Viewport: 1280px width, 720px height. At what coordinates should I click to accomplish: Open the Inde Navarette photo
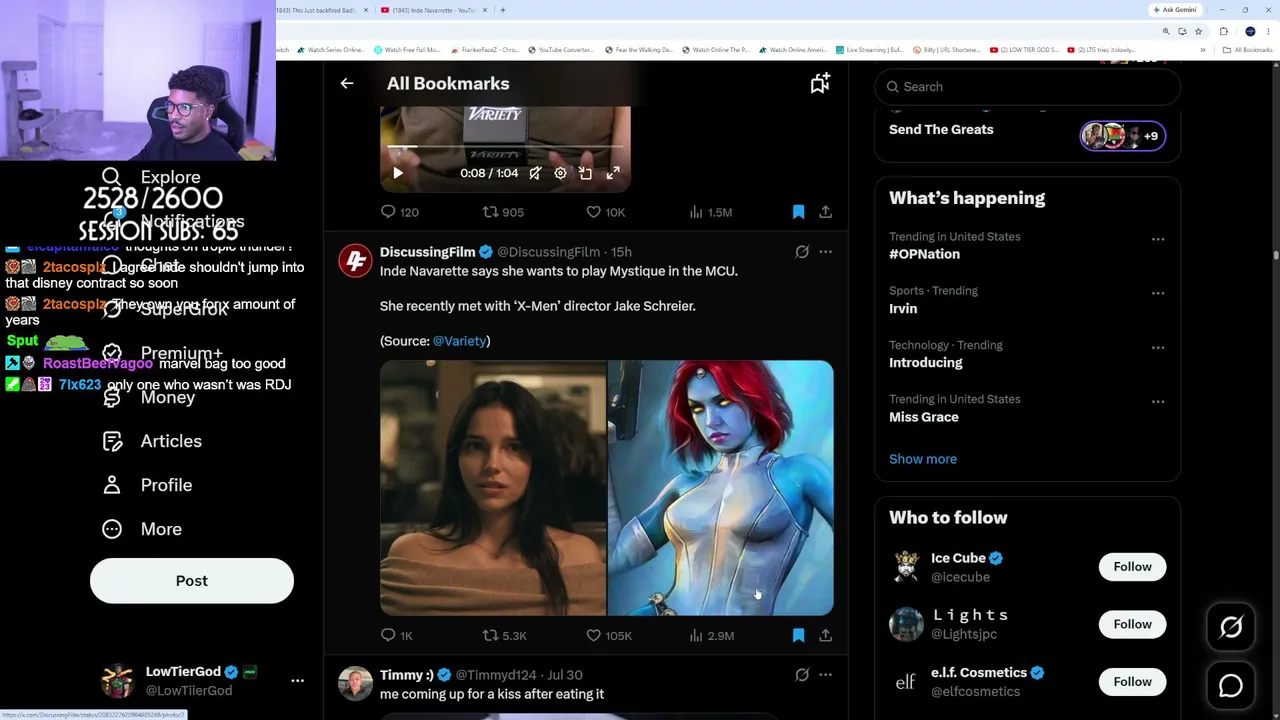[493, 488]
